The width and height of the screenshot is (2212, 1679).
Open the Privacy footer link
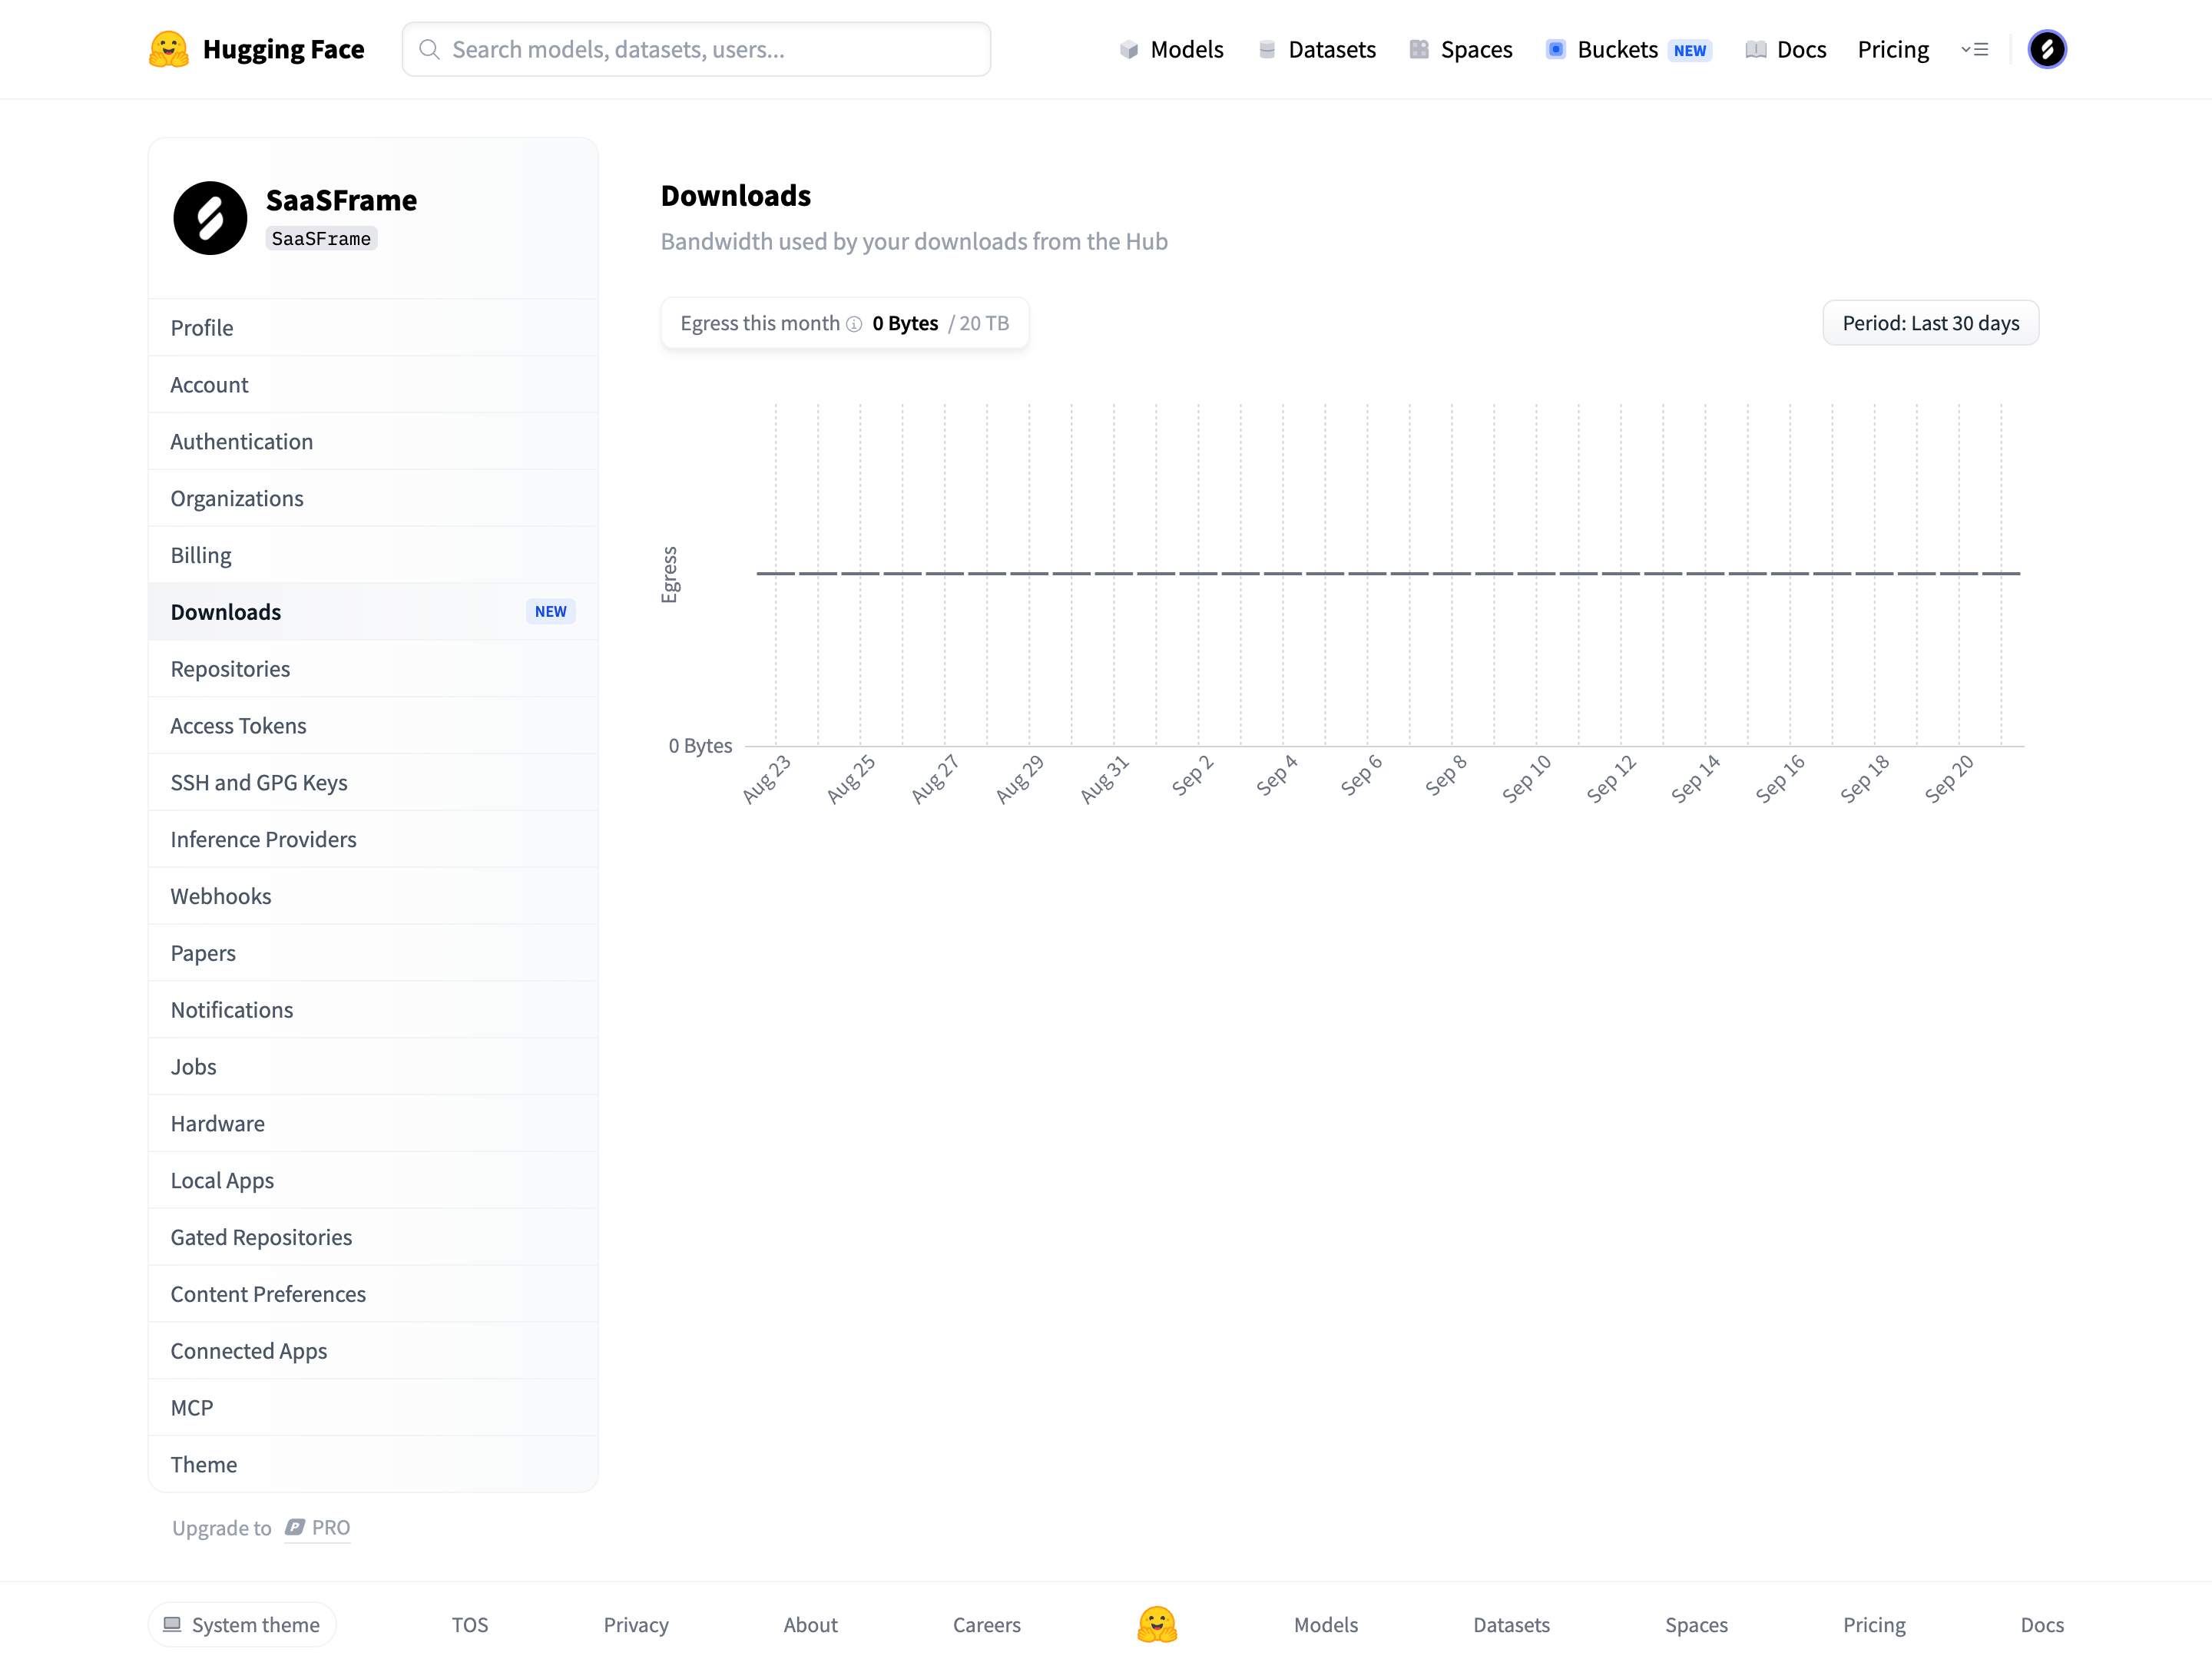tap(636, 1625)
